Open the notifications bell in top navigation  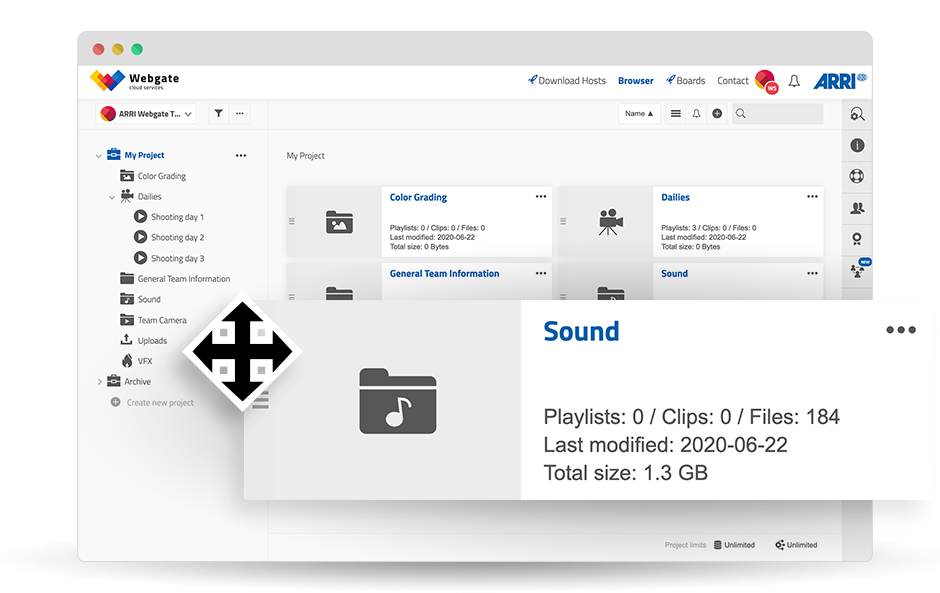[x=794, y=81]
